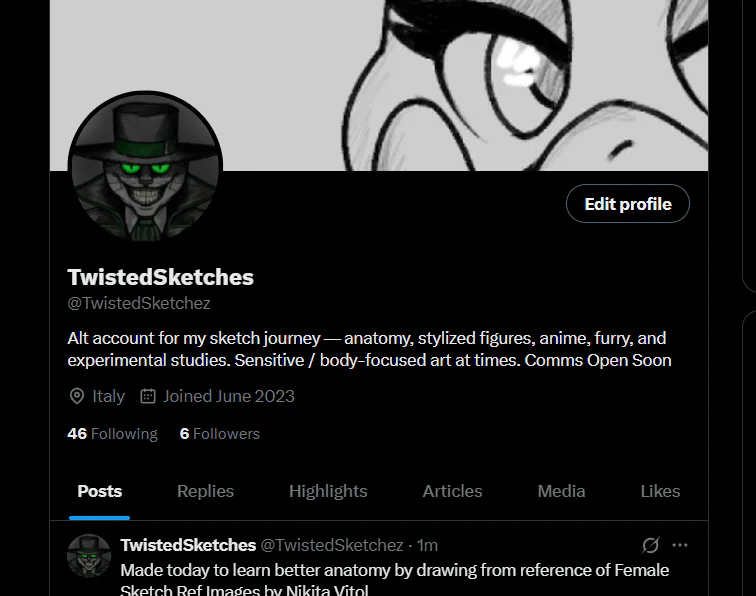This screenshot has width=756, height=596.
Task: Click the @TwistedSketchez handle in the post header
Action: tap(332, 545)
